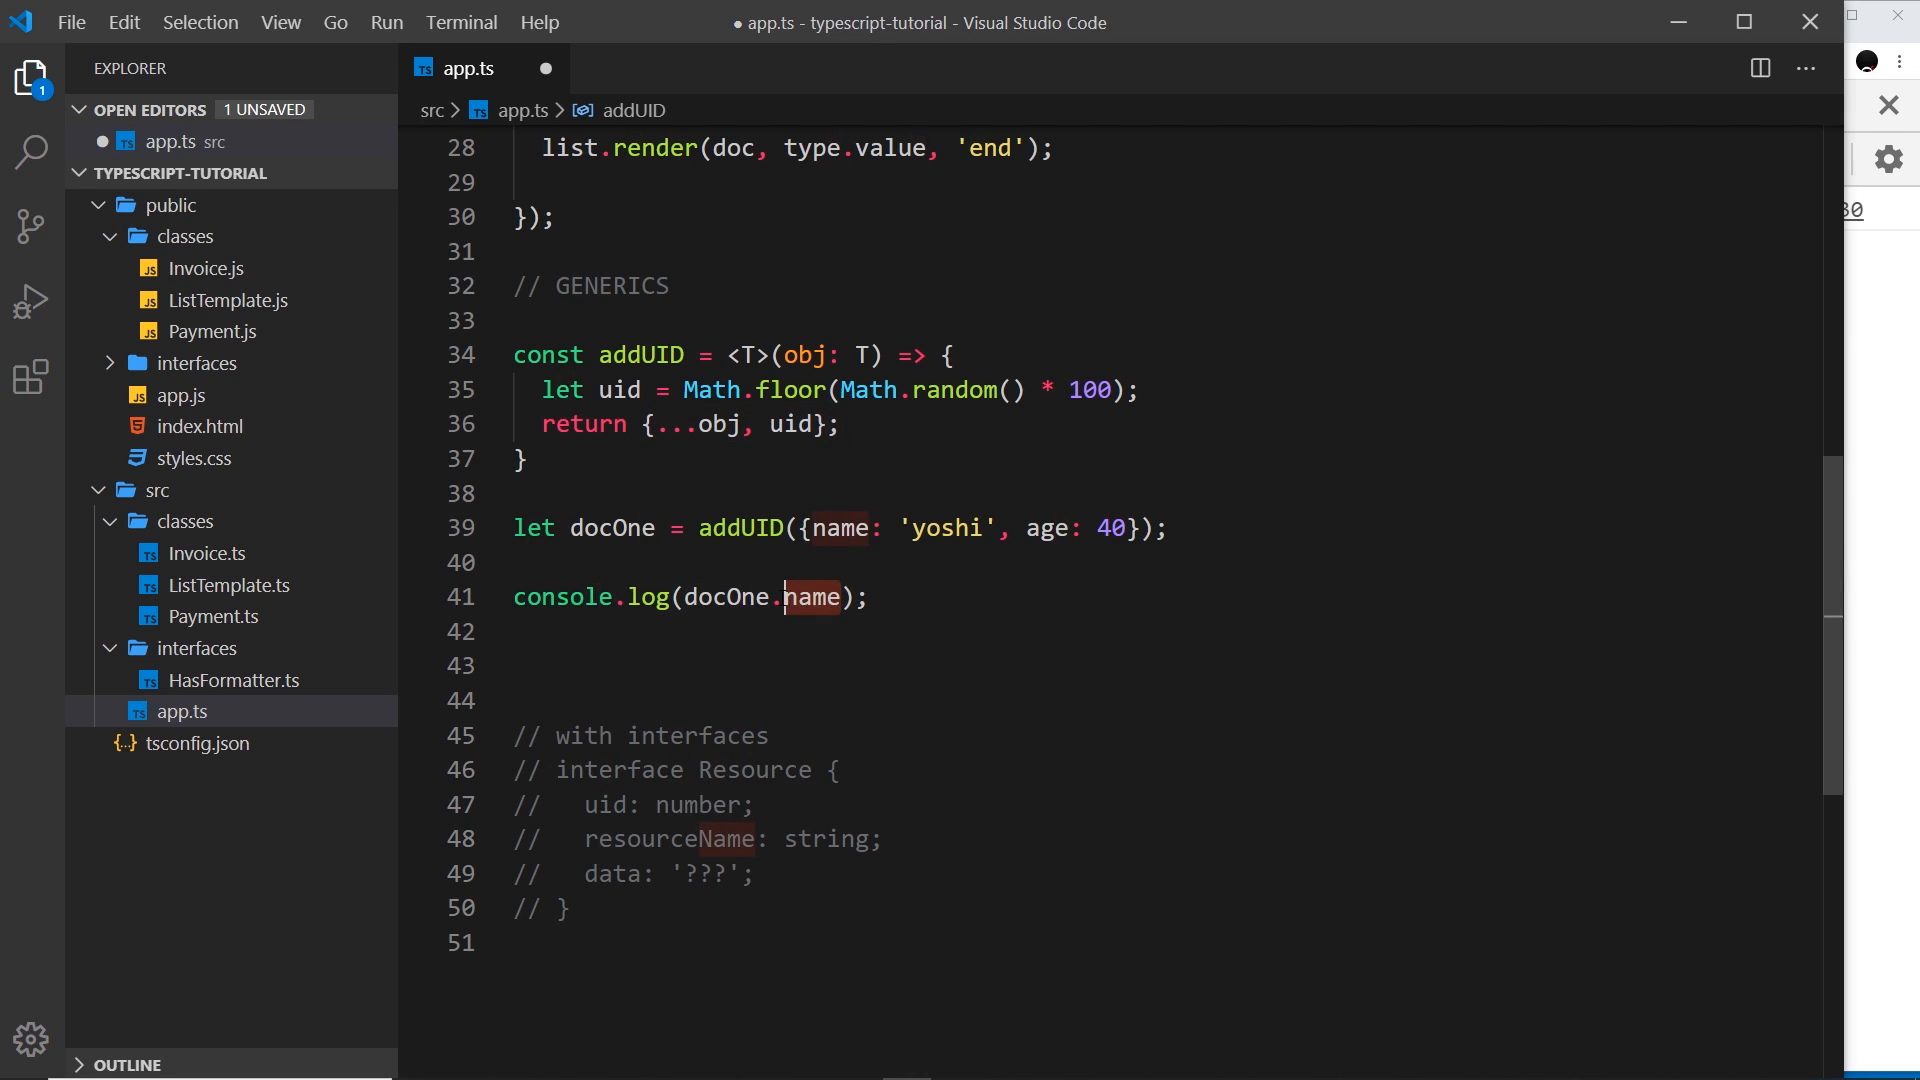Screen dimensions: 1920x1080
Task: Open the editor More Actions menu
Action: pos(1806,68)
